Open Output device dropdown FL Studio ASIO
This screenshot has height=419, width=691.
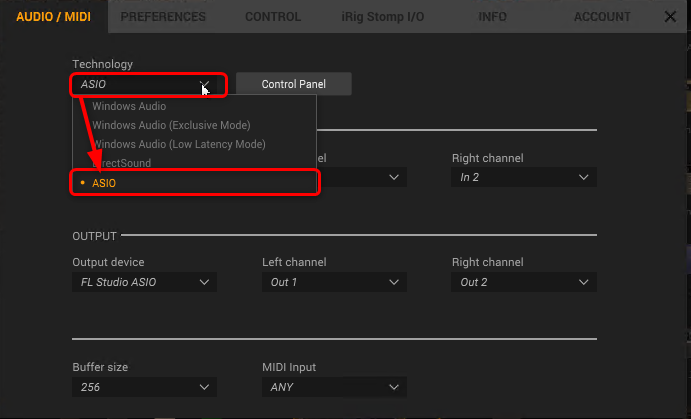[145, 282]
